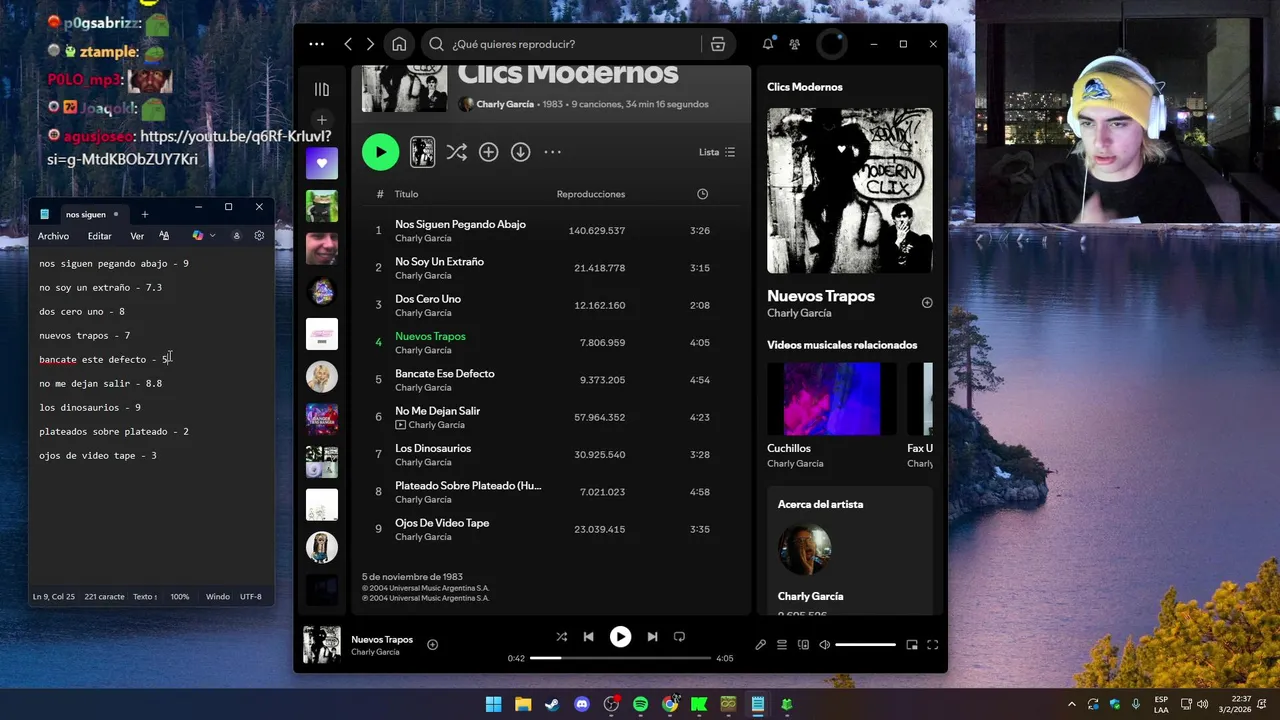1280x720 pixels.
Task: Open Ver menu in Notepad
Action: point(137,236)
